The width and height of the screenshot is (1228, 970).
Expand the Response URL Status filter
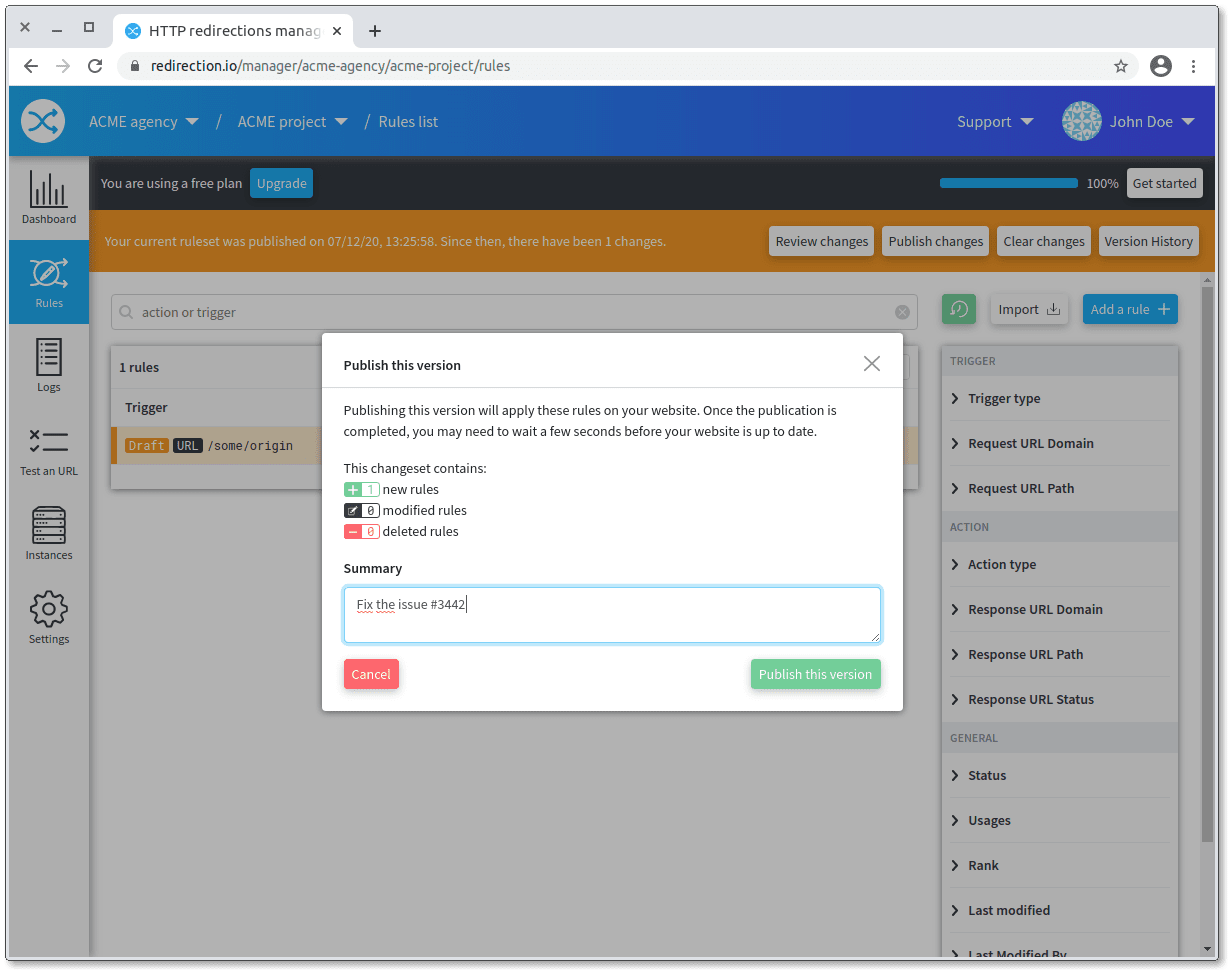[x=1030, y=699]
